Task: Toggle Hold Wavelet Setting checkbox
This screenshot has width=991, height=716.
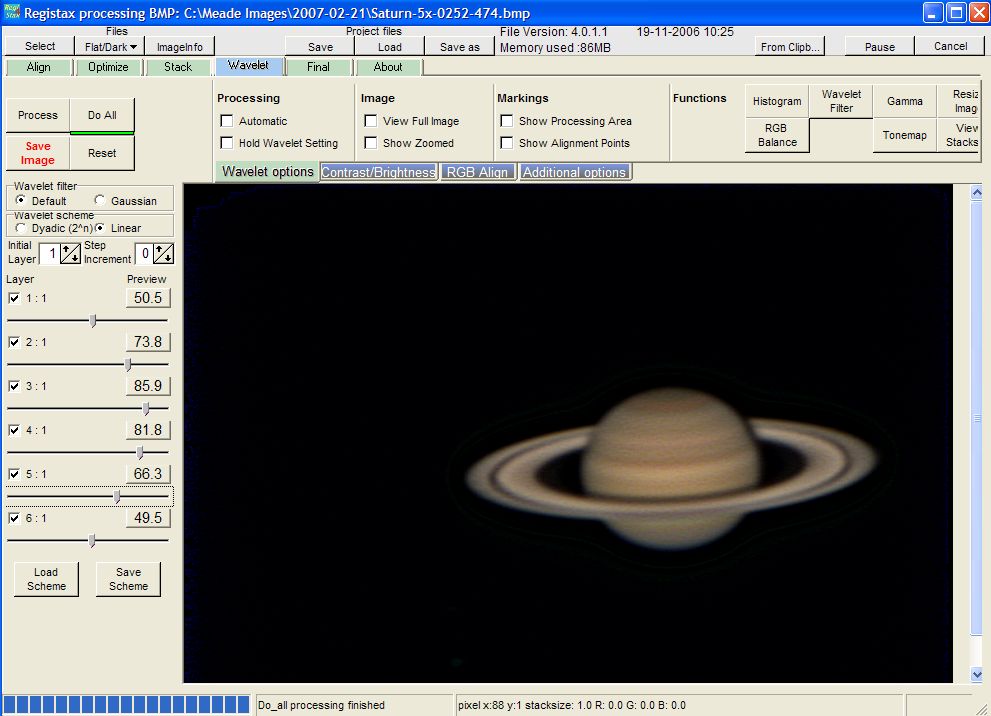Action: pyautogui.click(x=227, y=143)
